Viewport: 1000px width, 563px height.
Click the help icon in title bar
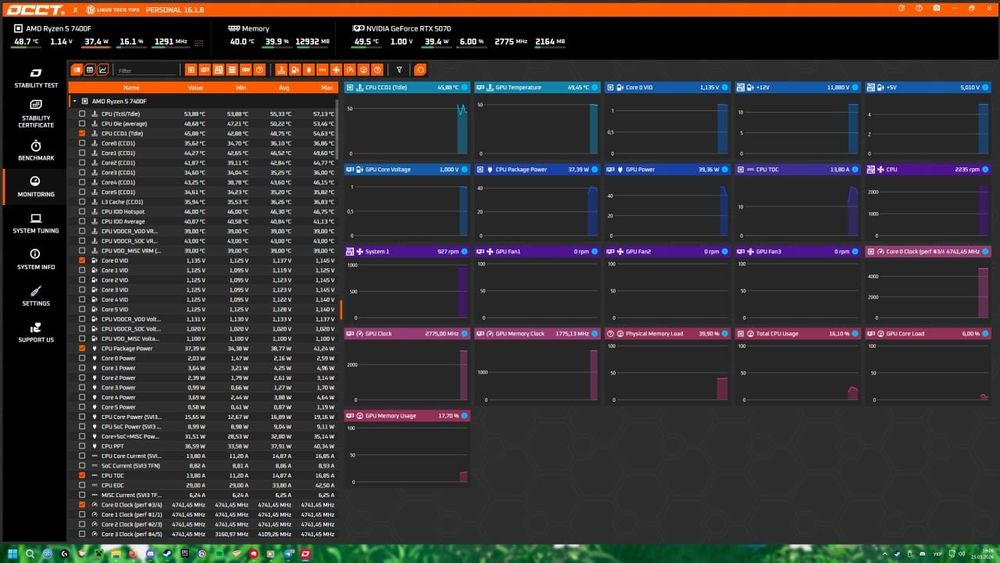coord(919,8)
